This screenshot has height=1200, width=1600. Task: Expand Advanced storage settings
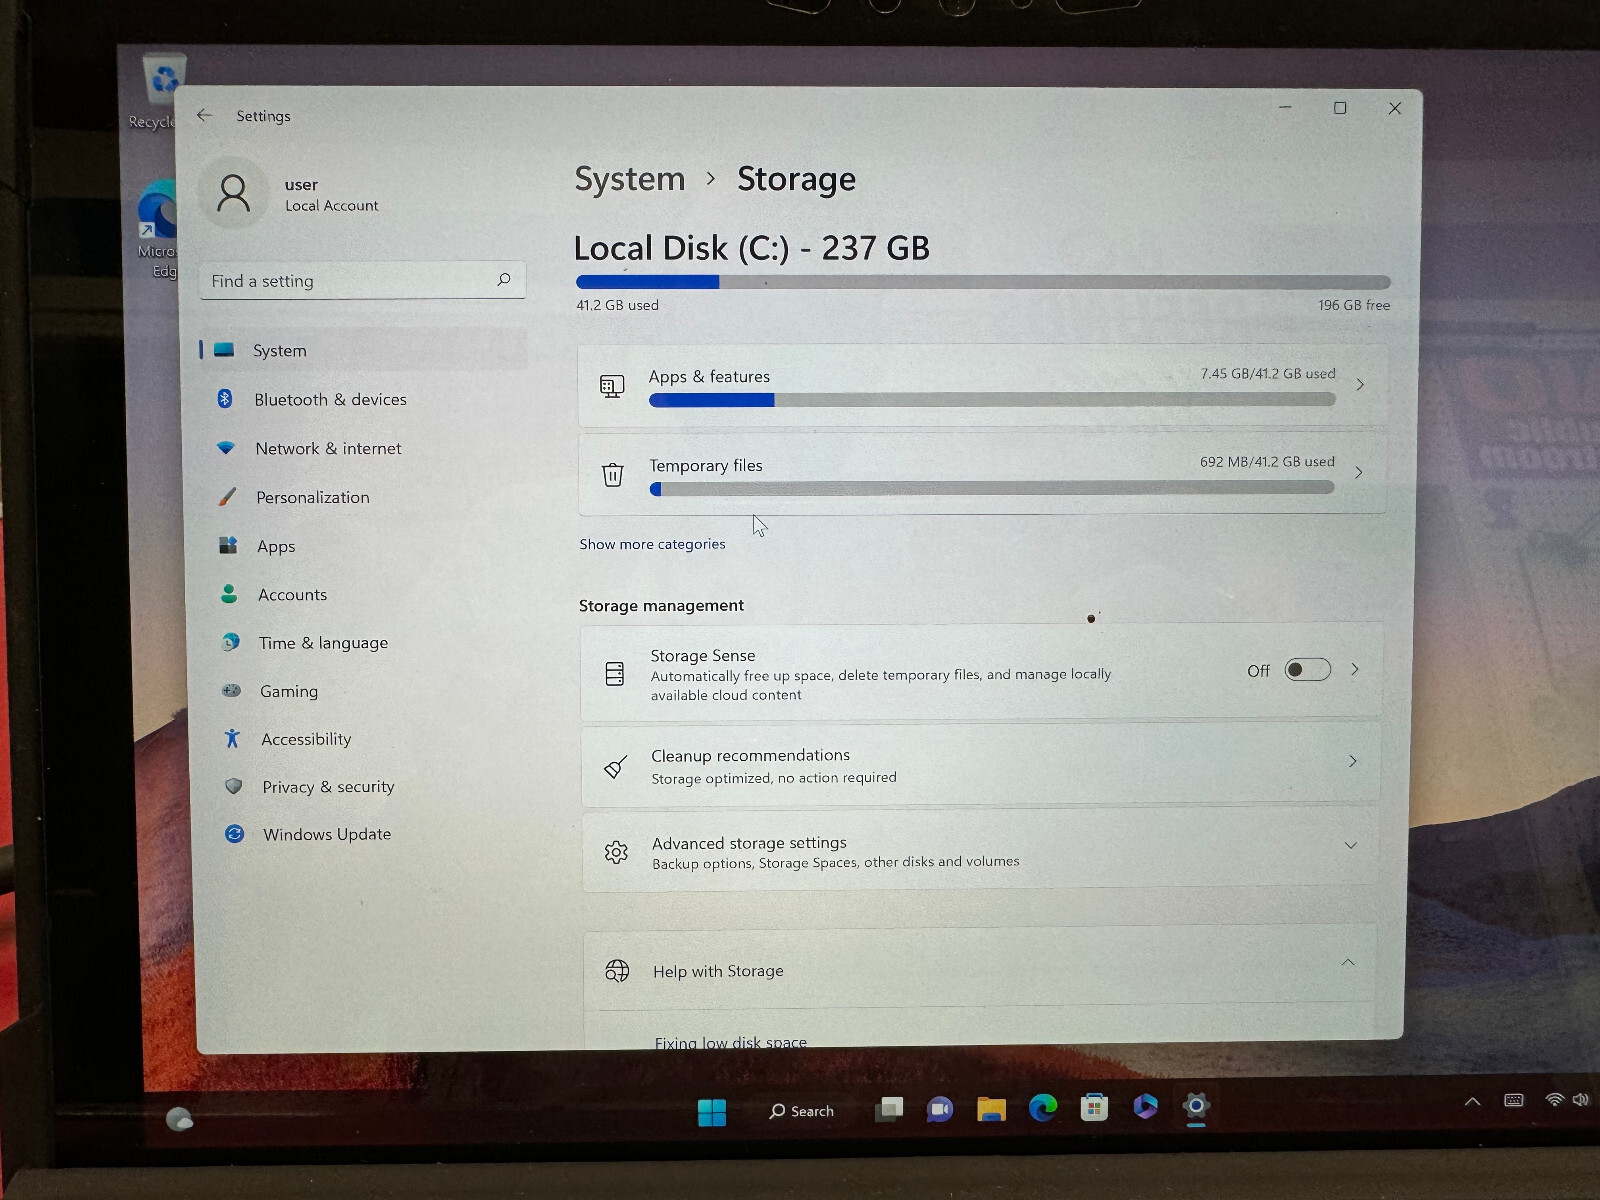click(1351, 845)
